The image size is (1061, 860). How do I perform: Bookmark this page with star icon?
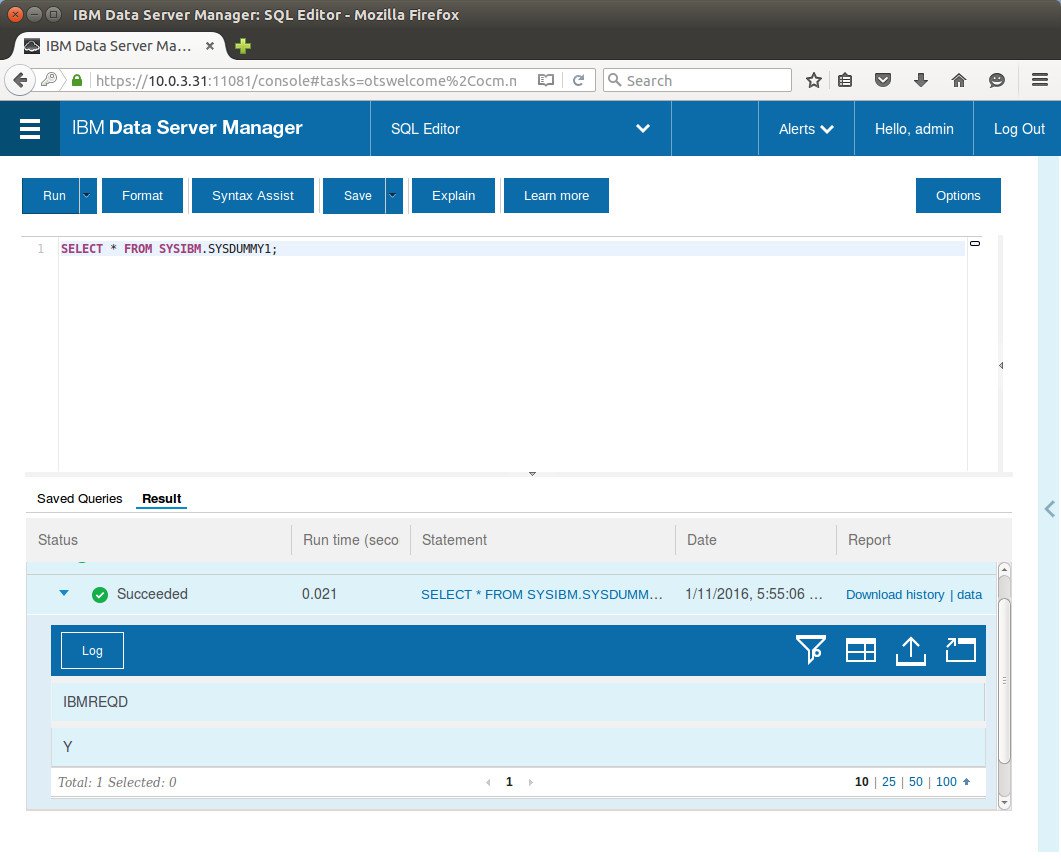tap(814, 81)
